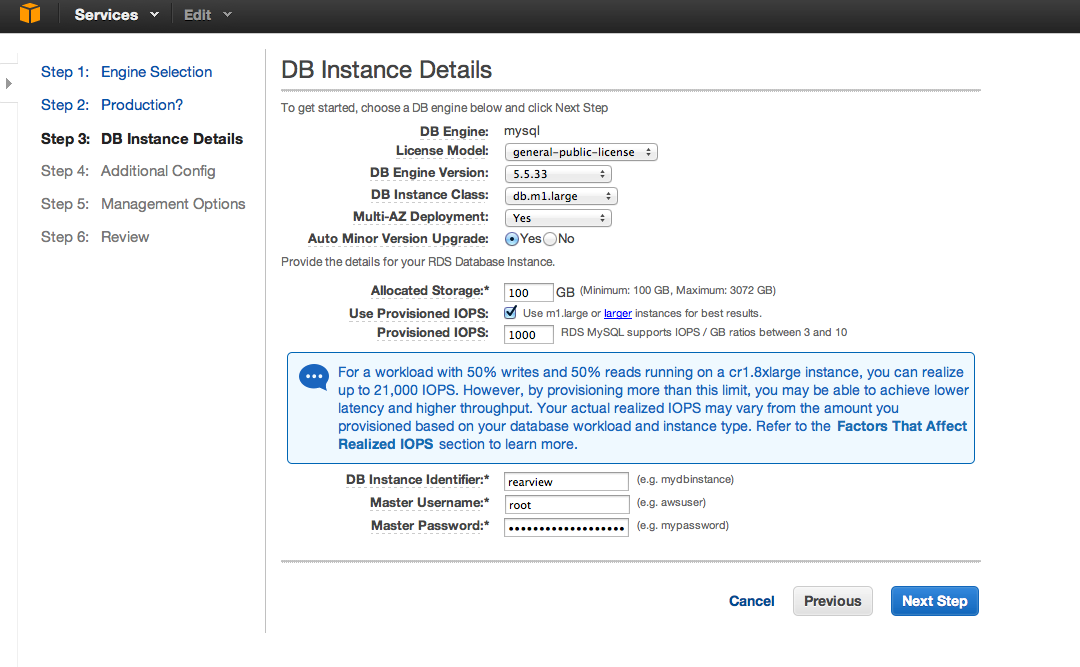Viewport: 1080px width, 667px height.
Task: Select Yes for Auto Minor Version Upgrade
Action: click(x=512, y=239)
